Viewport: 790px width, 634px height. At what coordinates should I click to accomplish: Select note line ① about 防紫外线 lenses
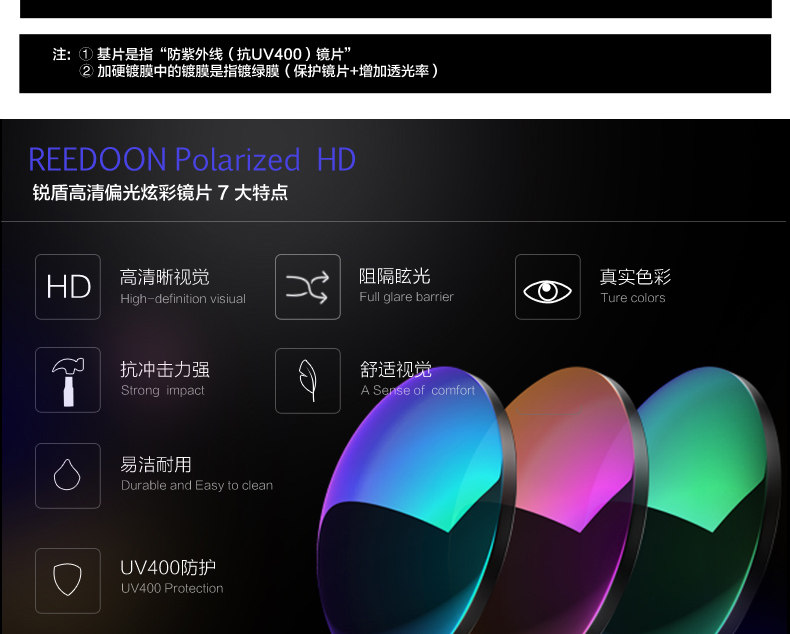point(215,54)
